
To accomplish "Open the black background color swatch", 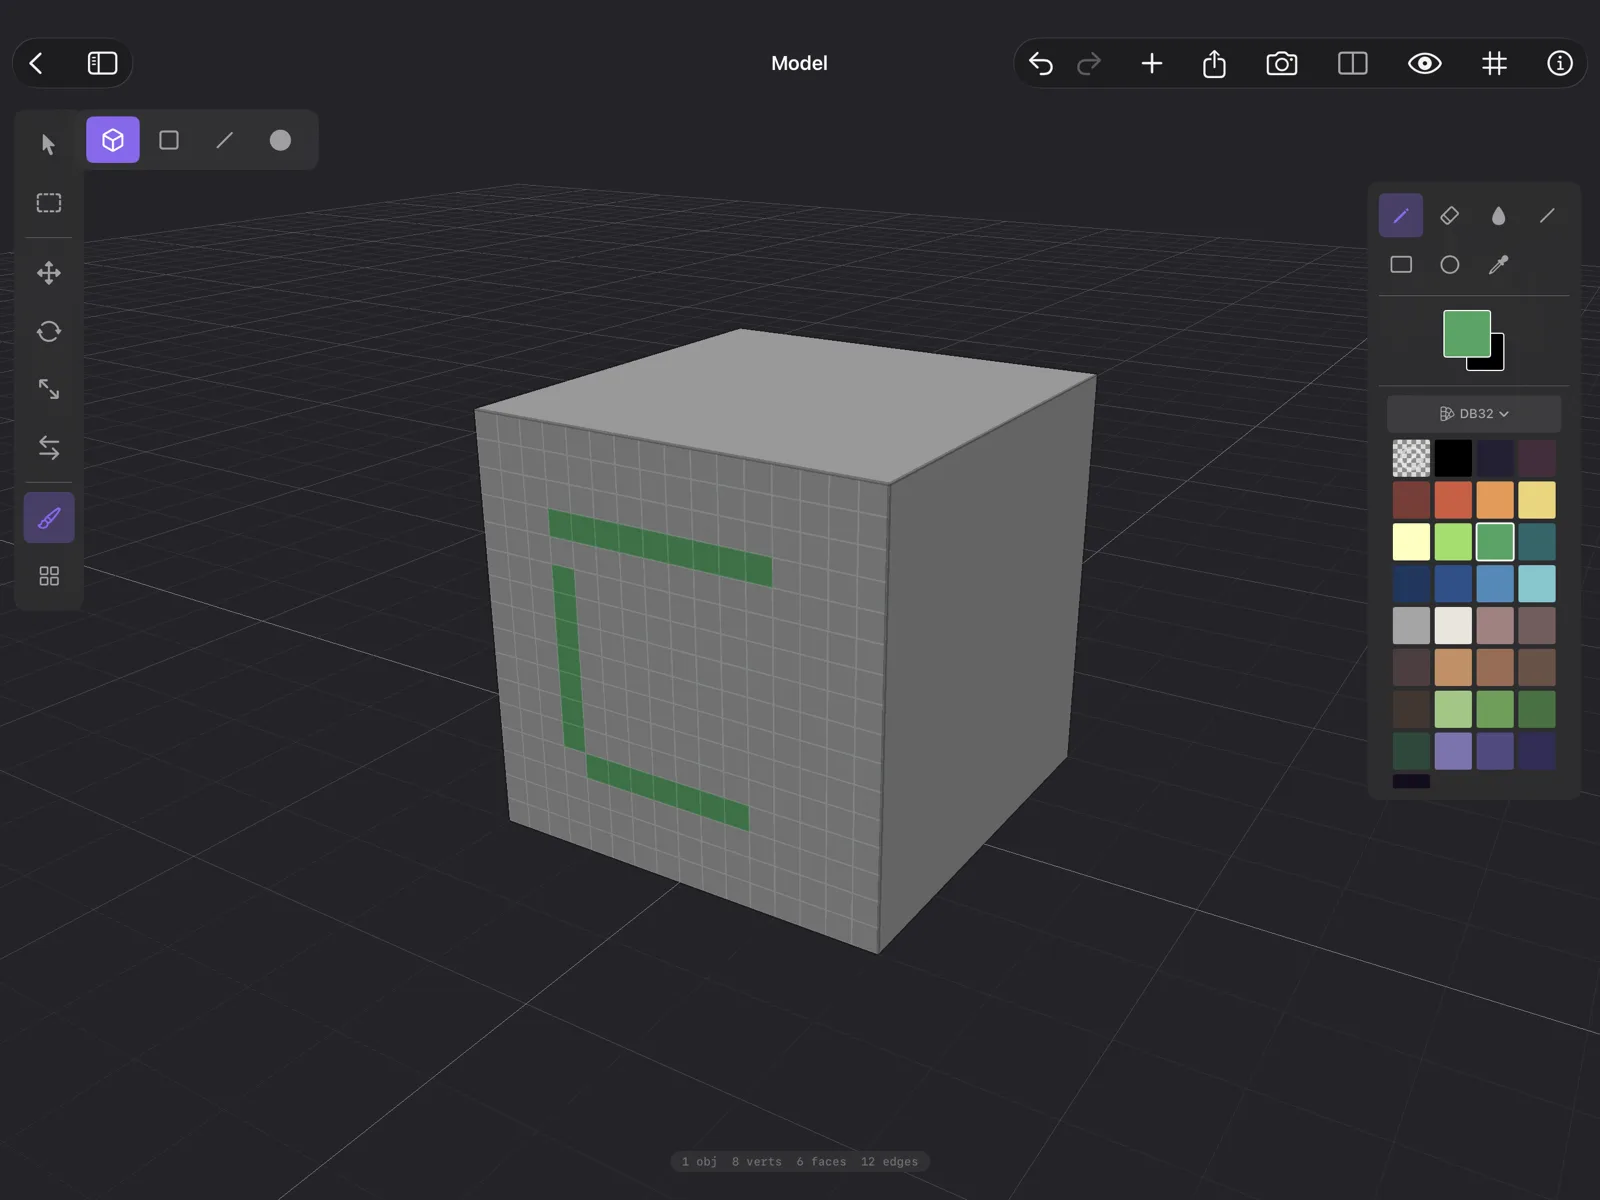I will click(x=1497, y=362).
